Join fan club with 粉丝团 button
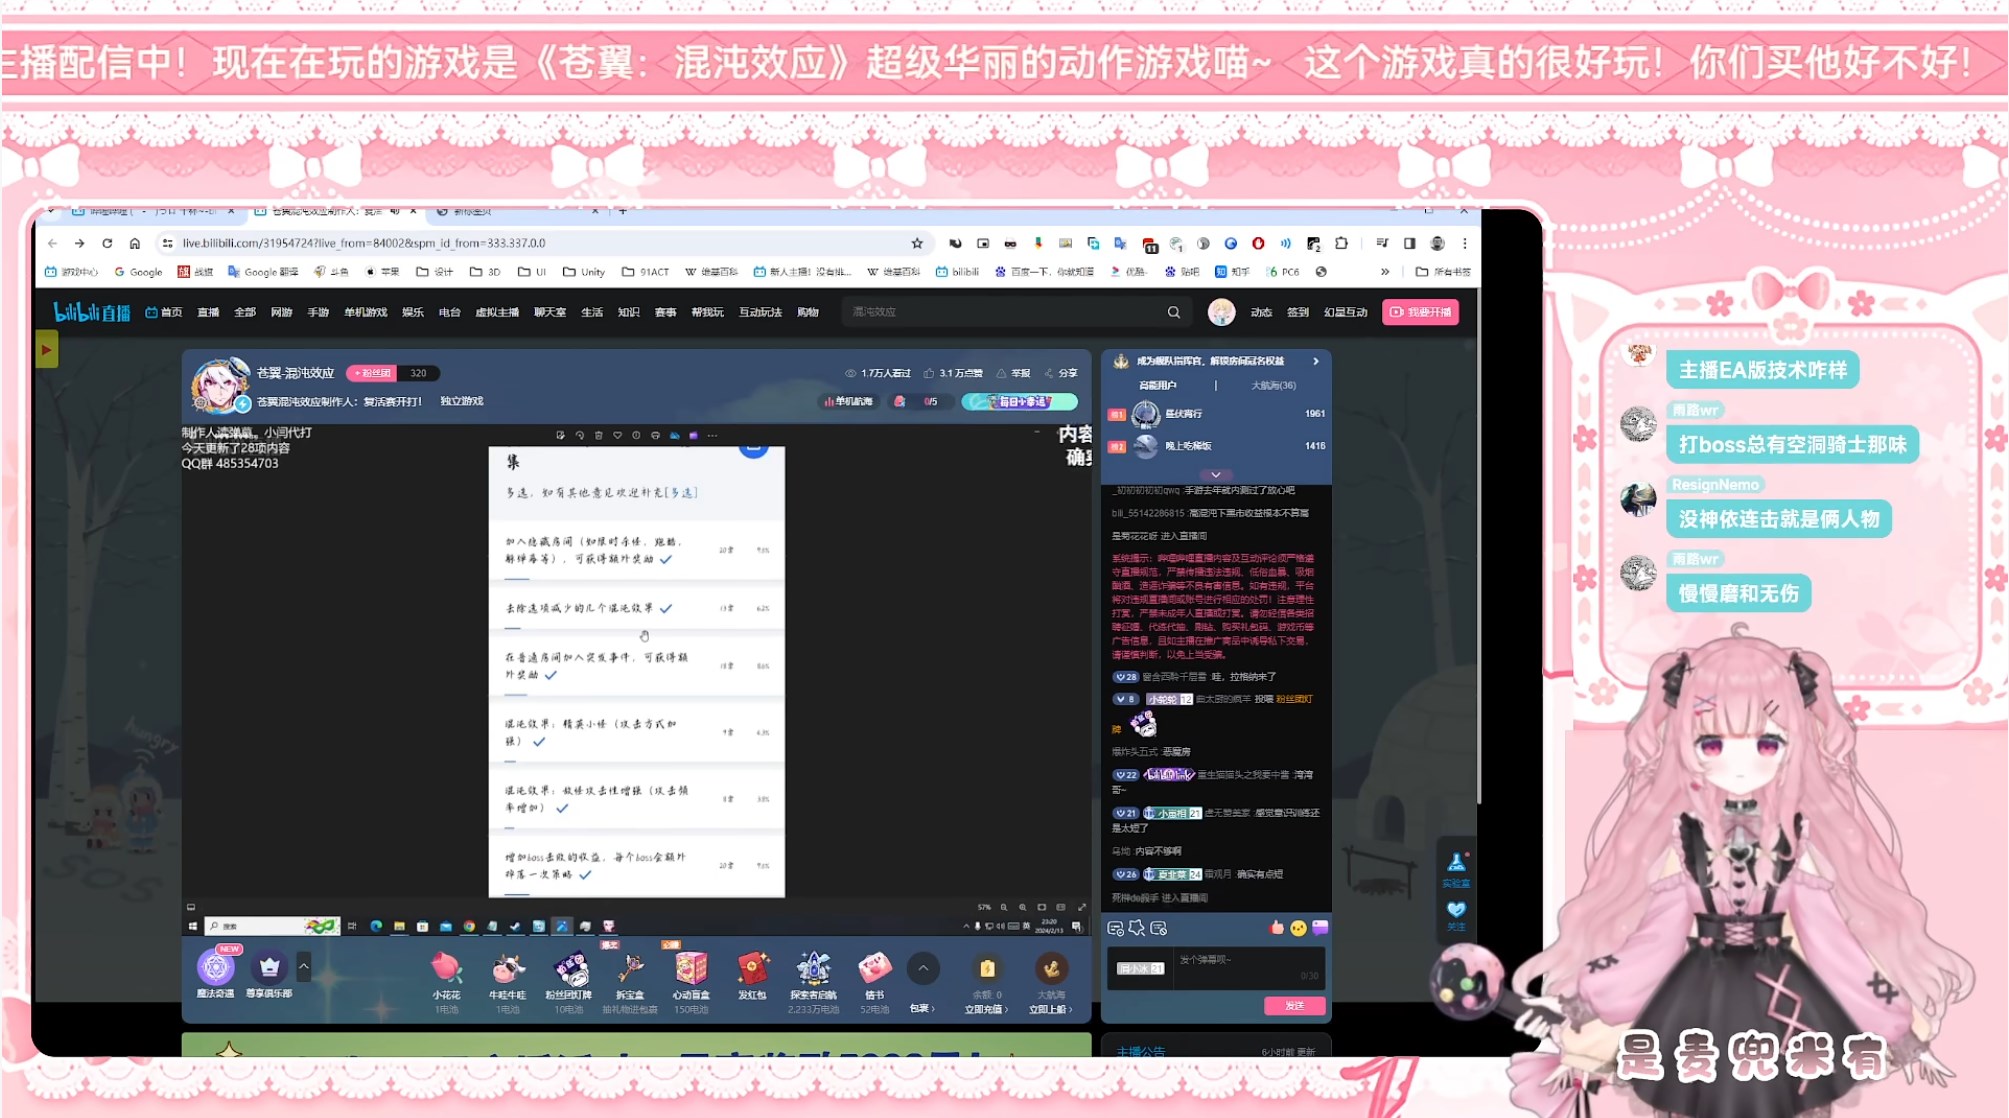 pyautogui.click(x=372, y=373)
